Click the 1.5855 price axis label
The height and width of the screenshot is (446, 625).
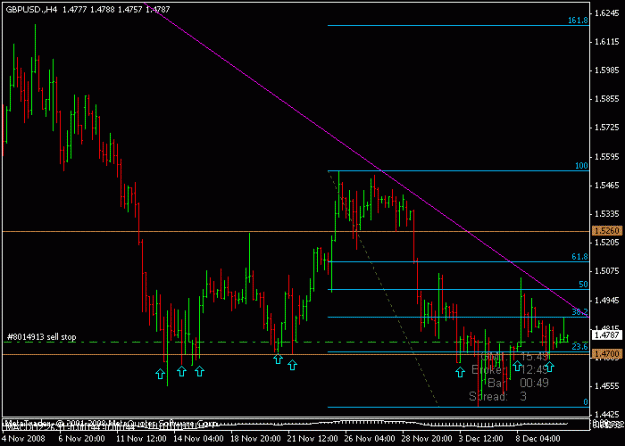coord(607,99)
